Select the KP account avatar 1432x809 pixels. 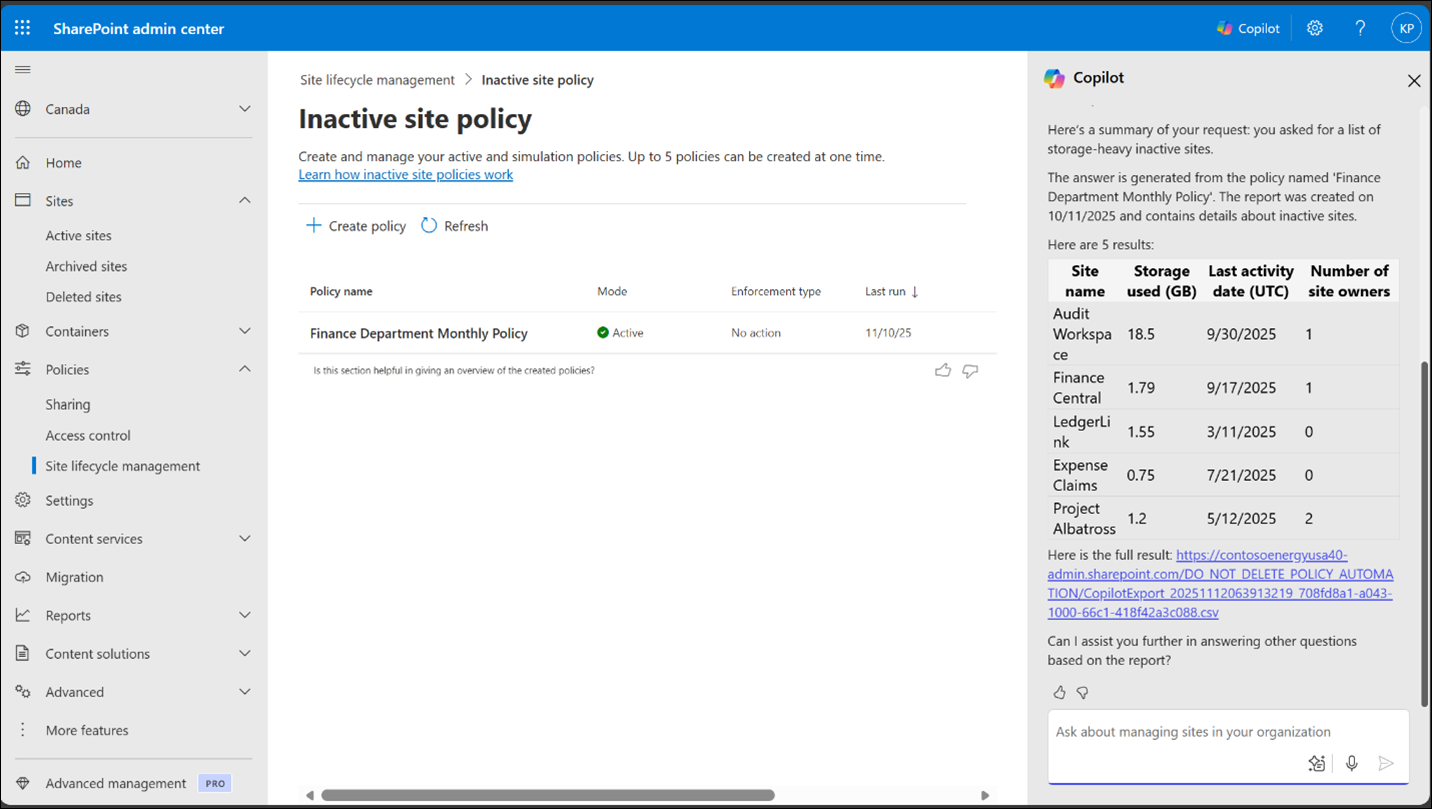pos(1406,27)
